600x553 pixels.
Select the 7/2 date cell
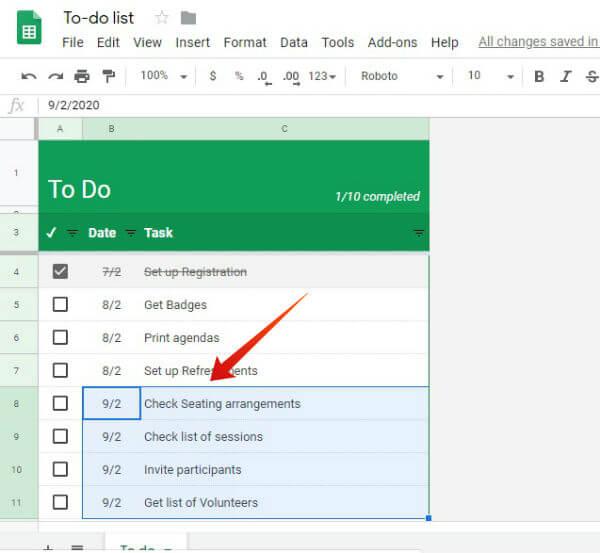click(111, 272)
